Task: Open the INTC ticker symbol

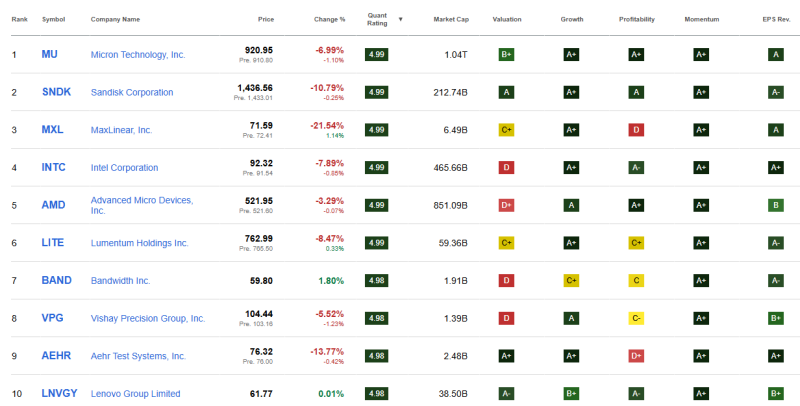Action: pyautogui.click(x=54, y=167)
